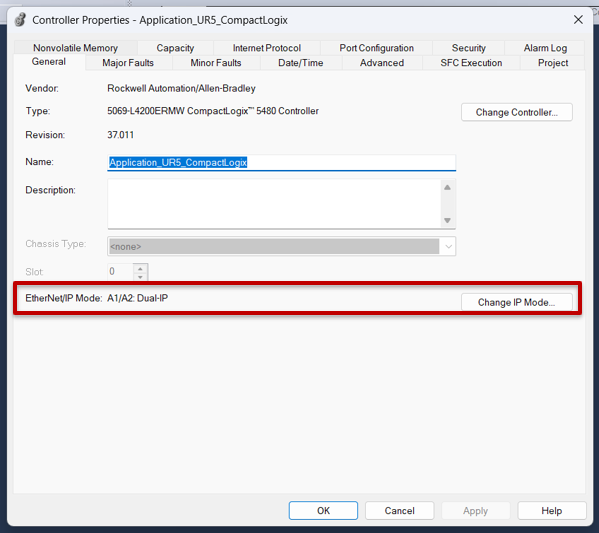The height and width of the screenshot is (533, 599).
Task: Decrease the Slot number with down arrow
Action: pyautogui.click(x=140, y=277)
